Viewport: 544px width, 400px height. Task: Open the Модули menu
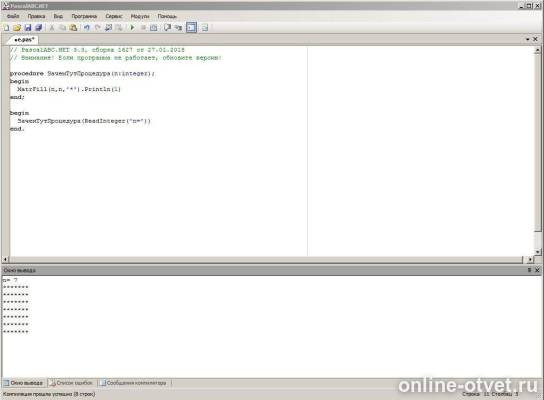click(140, 16)
